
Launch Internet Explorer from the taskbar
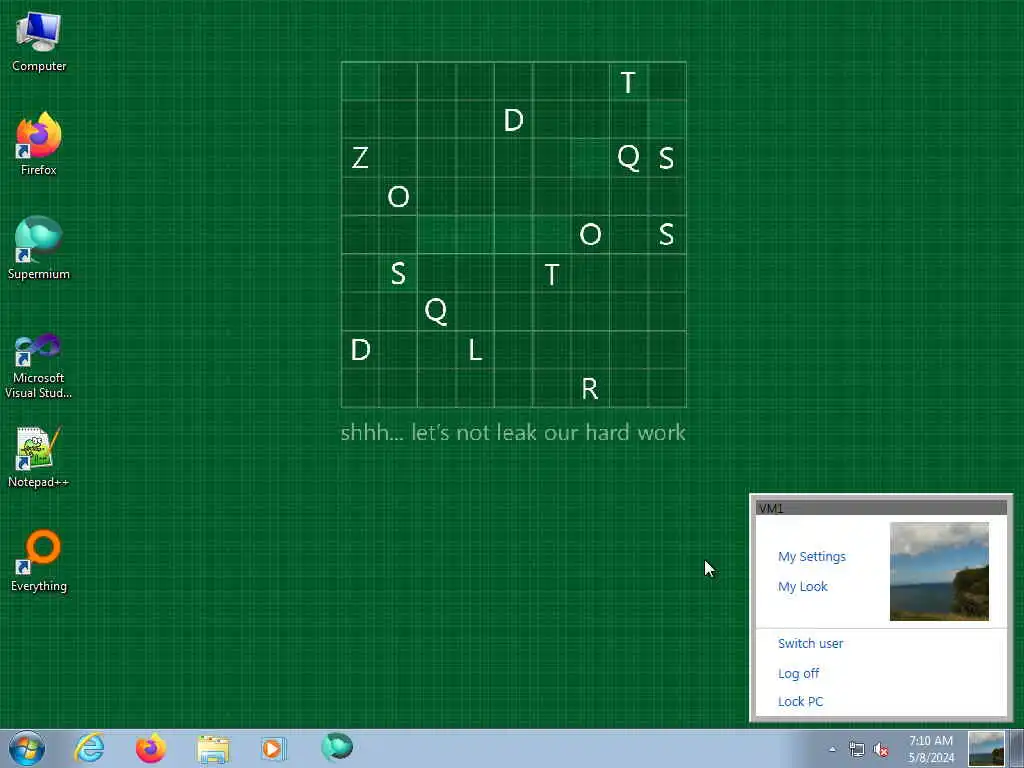(89, 748)
